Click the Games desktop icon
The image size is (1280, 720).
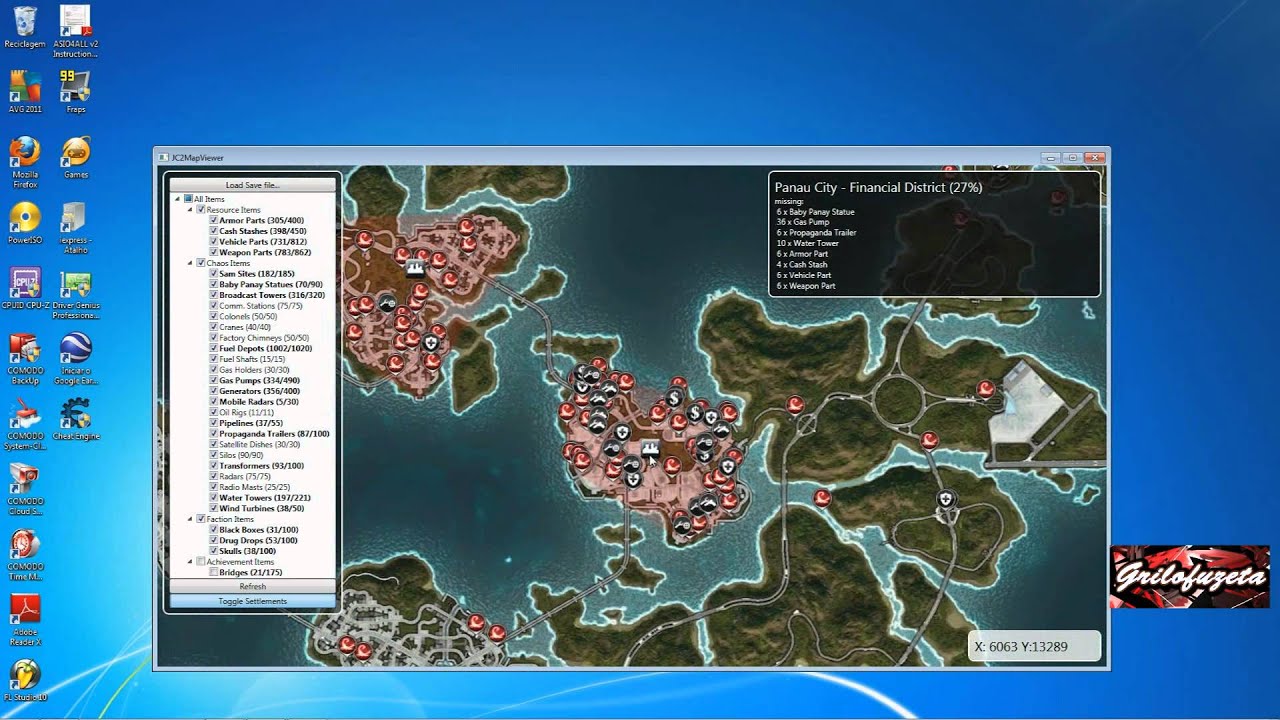(76, 157)
